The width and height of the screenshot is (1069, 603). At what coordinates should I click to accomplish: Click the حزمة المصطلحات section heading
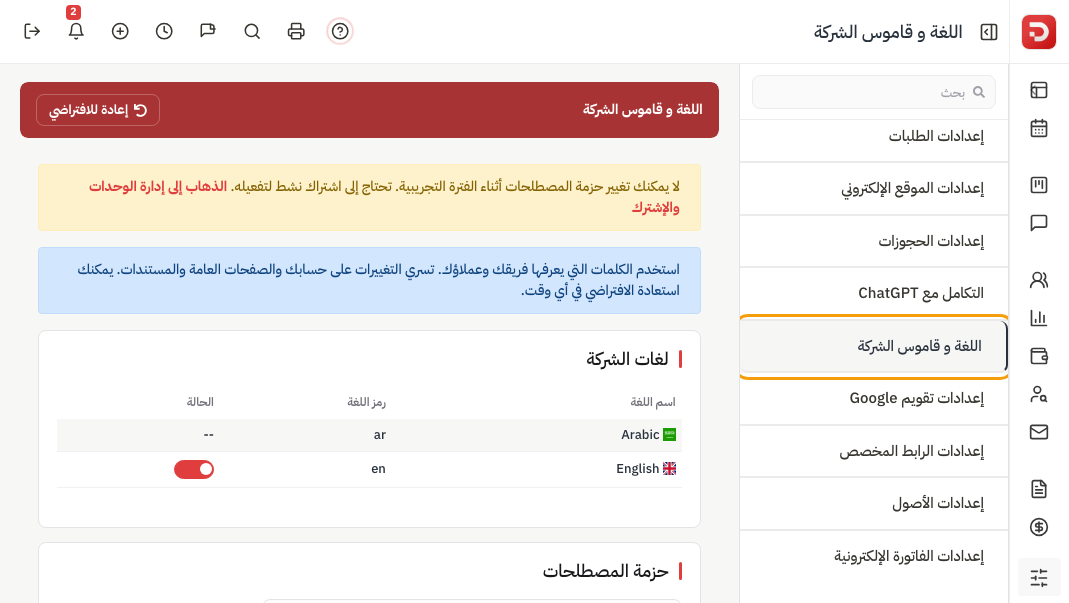pos(605,571)
